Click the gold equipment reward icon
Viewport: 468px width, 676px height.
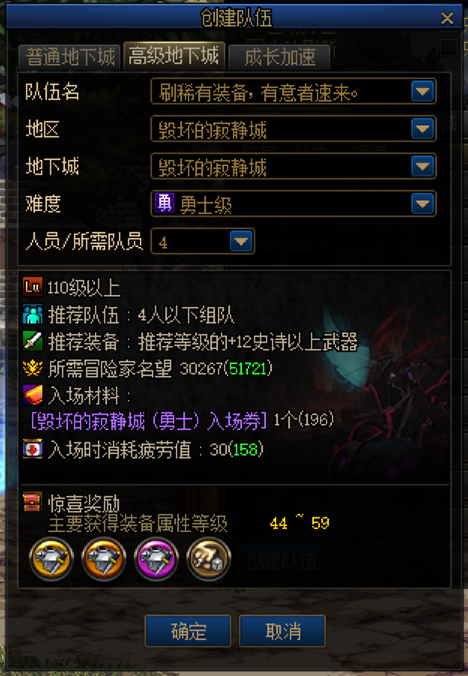[51, 559]
